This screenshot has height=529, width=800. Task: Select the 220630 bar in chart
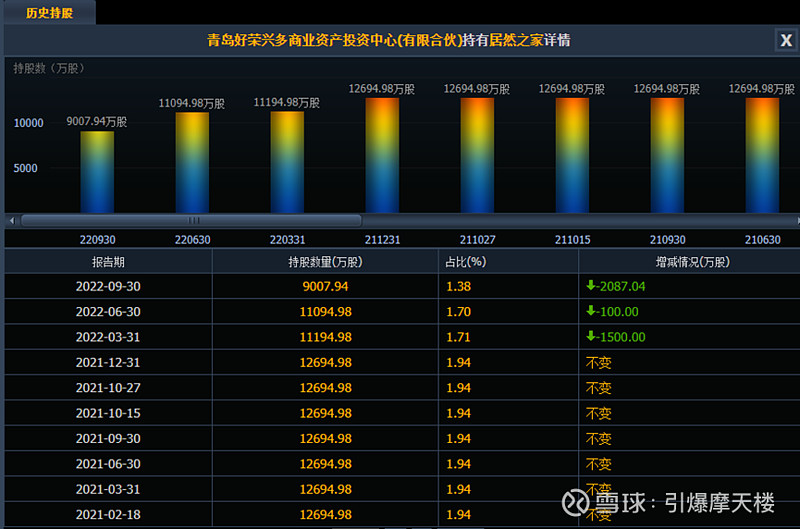192,163
